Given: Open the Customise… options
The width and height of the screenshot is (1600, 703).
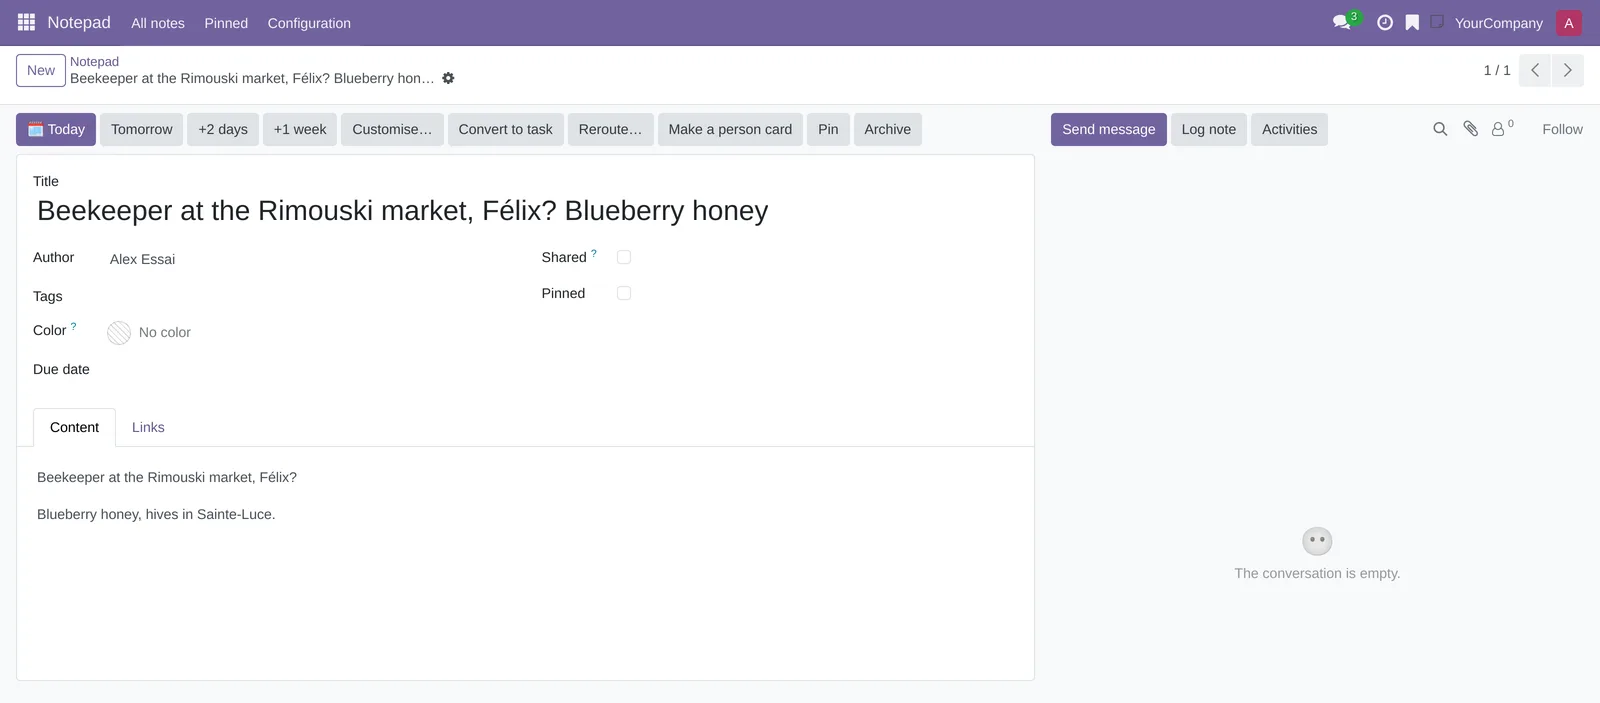Looking at the screenshot, I should point(392,129).
